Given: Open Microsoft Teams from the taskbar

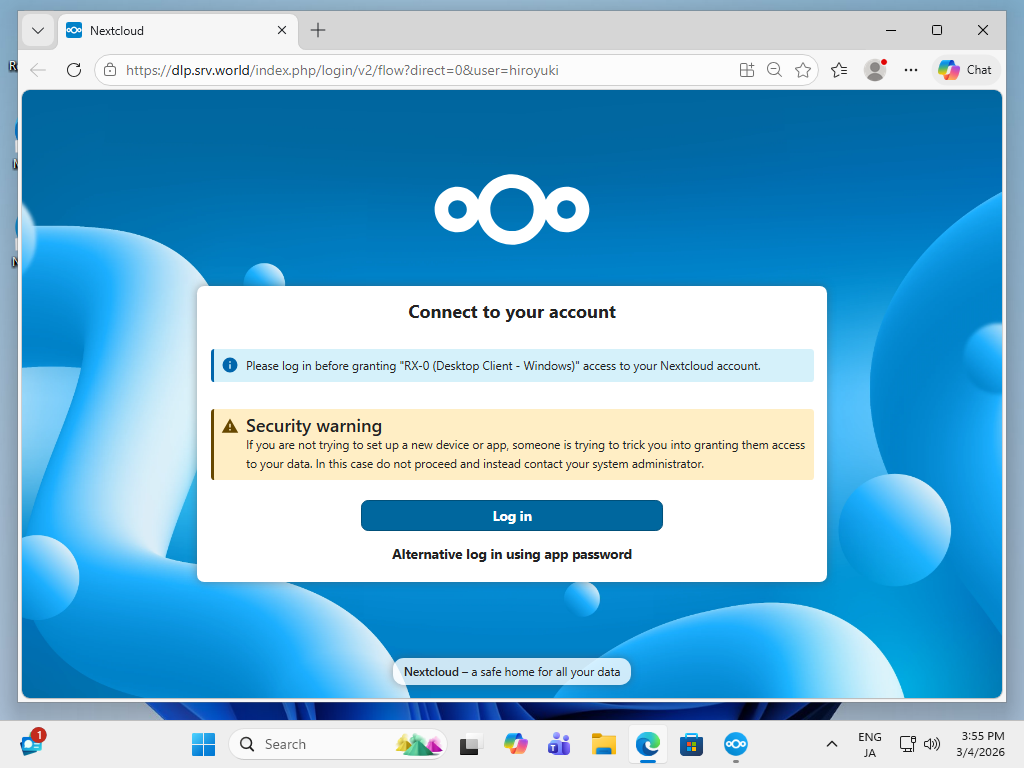Looking at the screenshot, I should [x=559, y=744].
